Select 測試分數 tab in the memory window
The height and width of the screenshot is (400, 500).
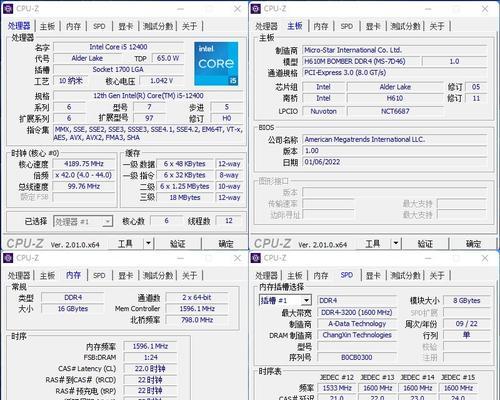158,275
